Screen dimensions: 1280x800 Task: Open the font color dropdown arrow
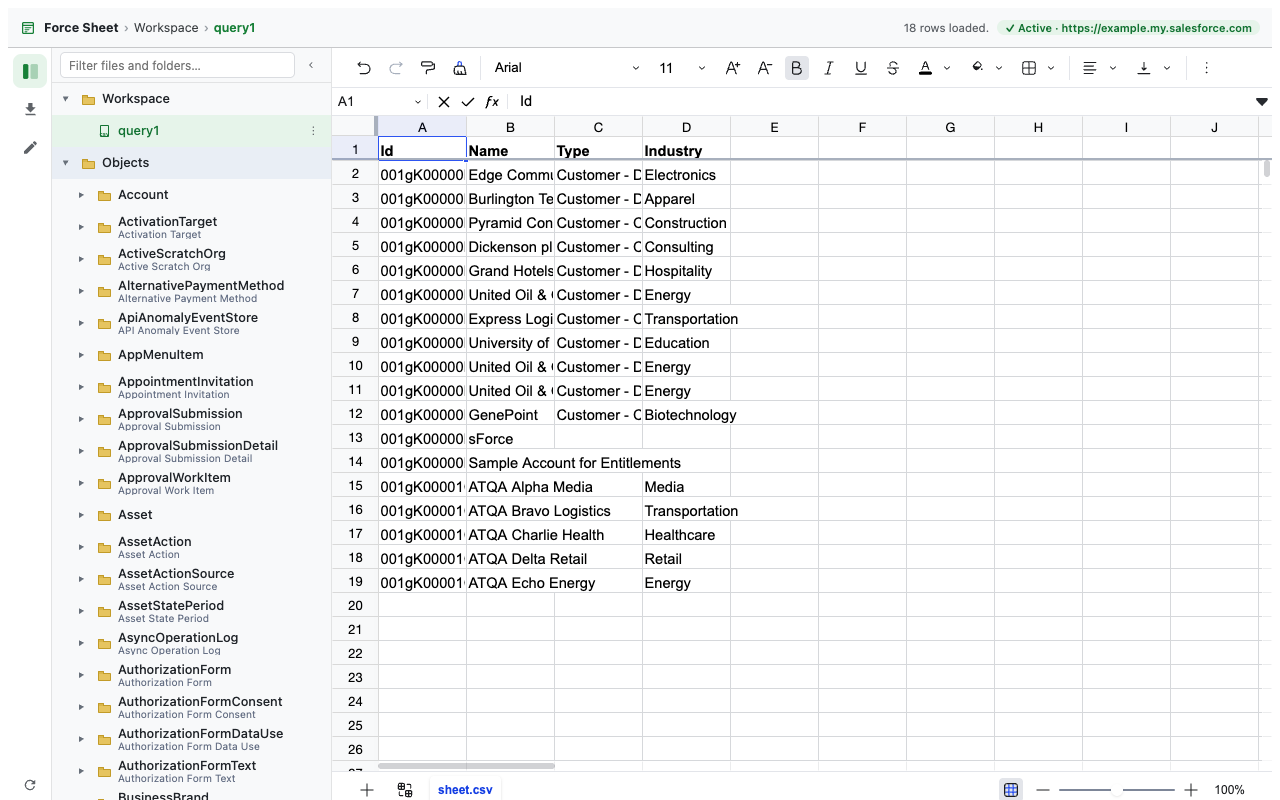pyautogui.click(x=947, y=68)
